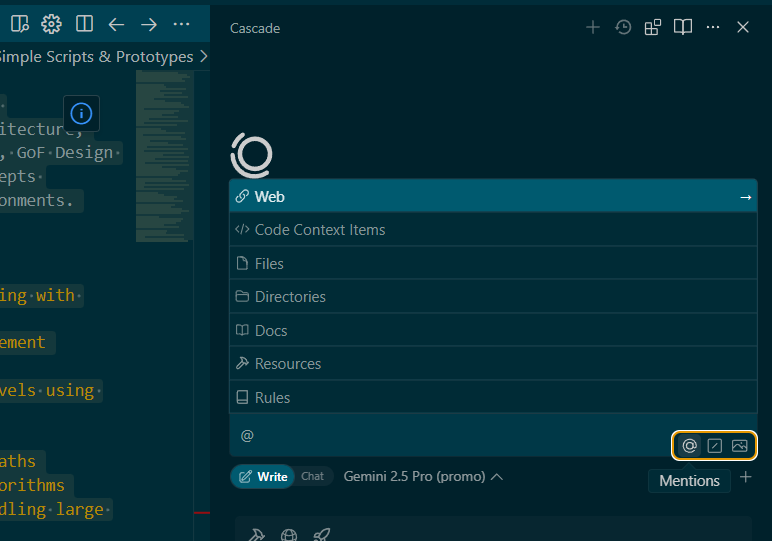
Task: Click the 'vels using' text in editor
Action: pos(47,390)
